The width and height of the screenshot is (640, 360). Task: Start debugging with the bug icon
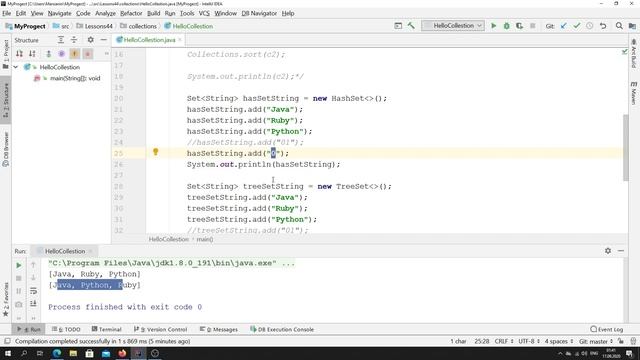507,26
